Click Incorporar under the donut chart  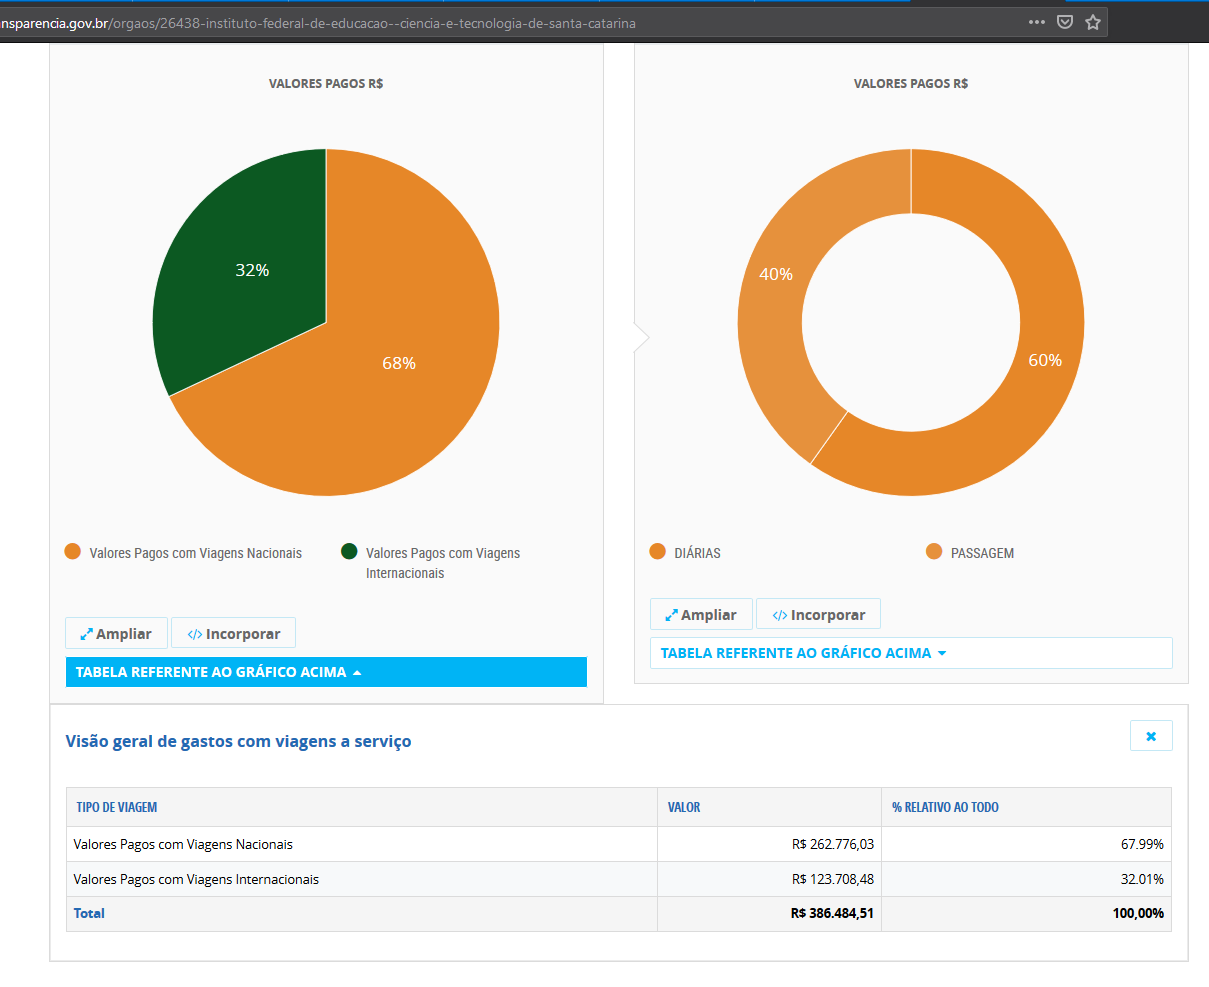tap(818, 614)
